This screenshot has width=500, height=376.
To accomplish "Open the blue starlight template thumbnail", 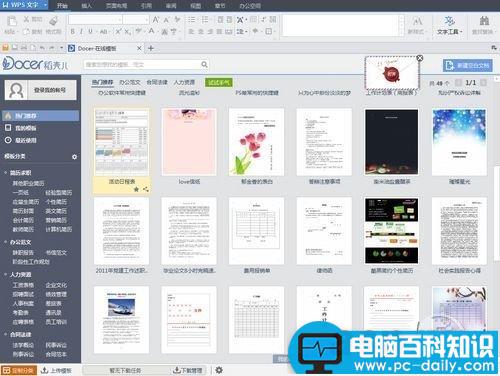I will (x=459, y=142).
